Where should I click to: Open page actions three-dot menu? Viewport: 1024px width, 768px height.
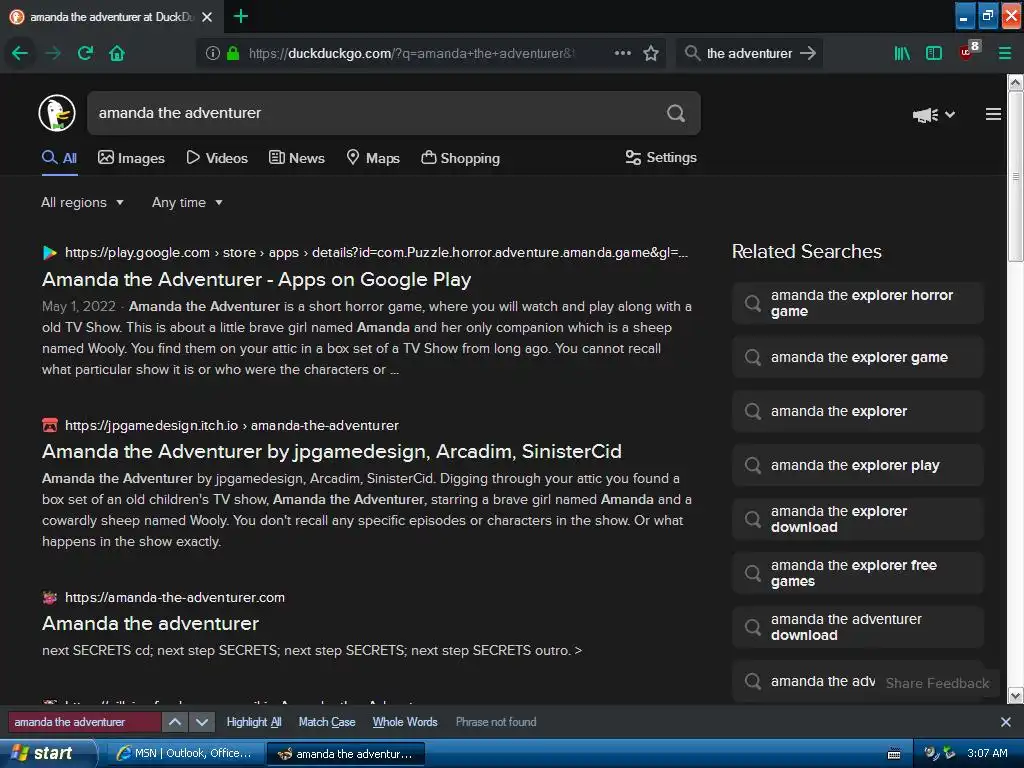(x=622, y=53)
